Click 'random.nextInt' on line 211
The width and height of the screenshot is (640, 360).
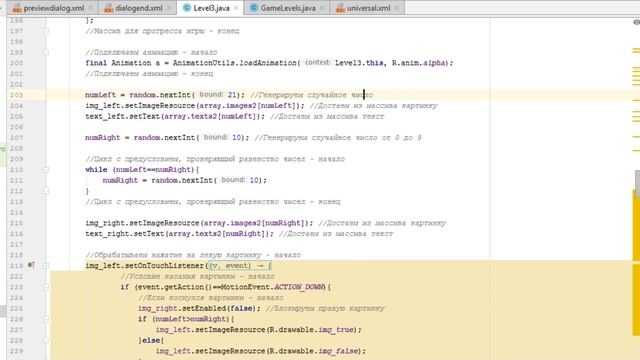click(x=182, y=180)
